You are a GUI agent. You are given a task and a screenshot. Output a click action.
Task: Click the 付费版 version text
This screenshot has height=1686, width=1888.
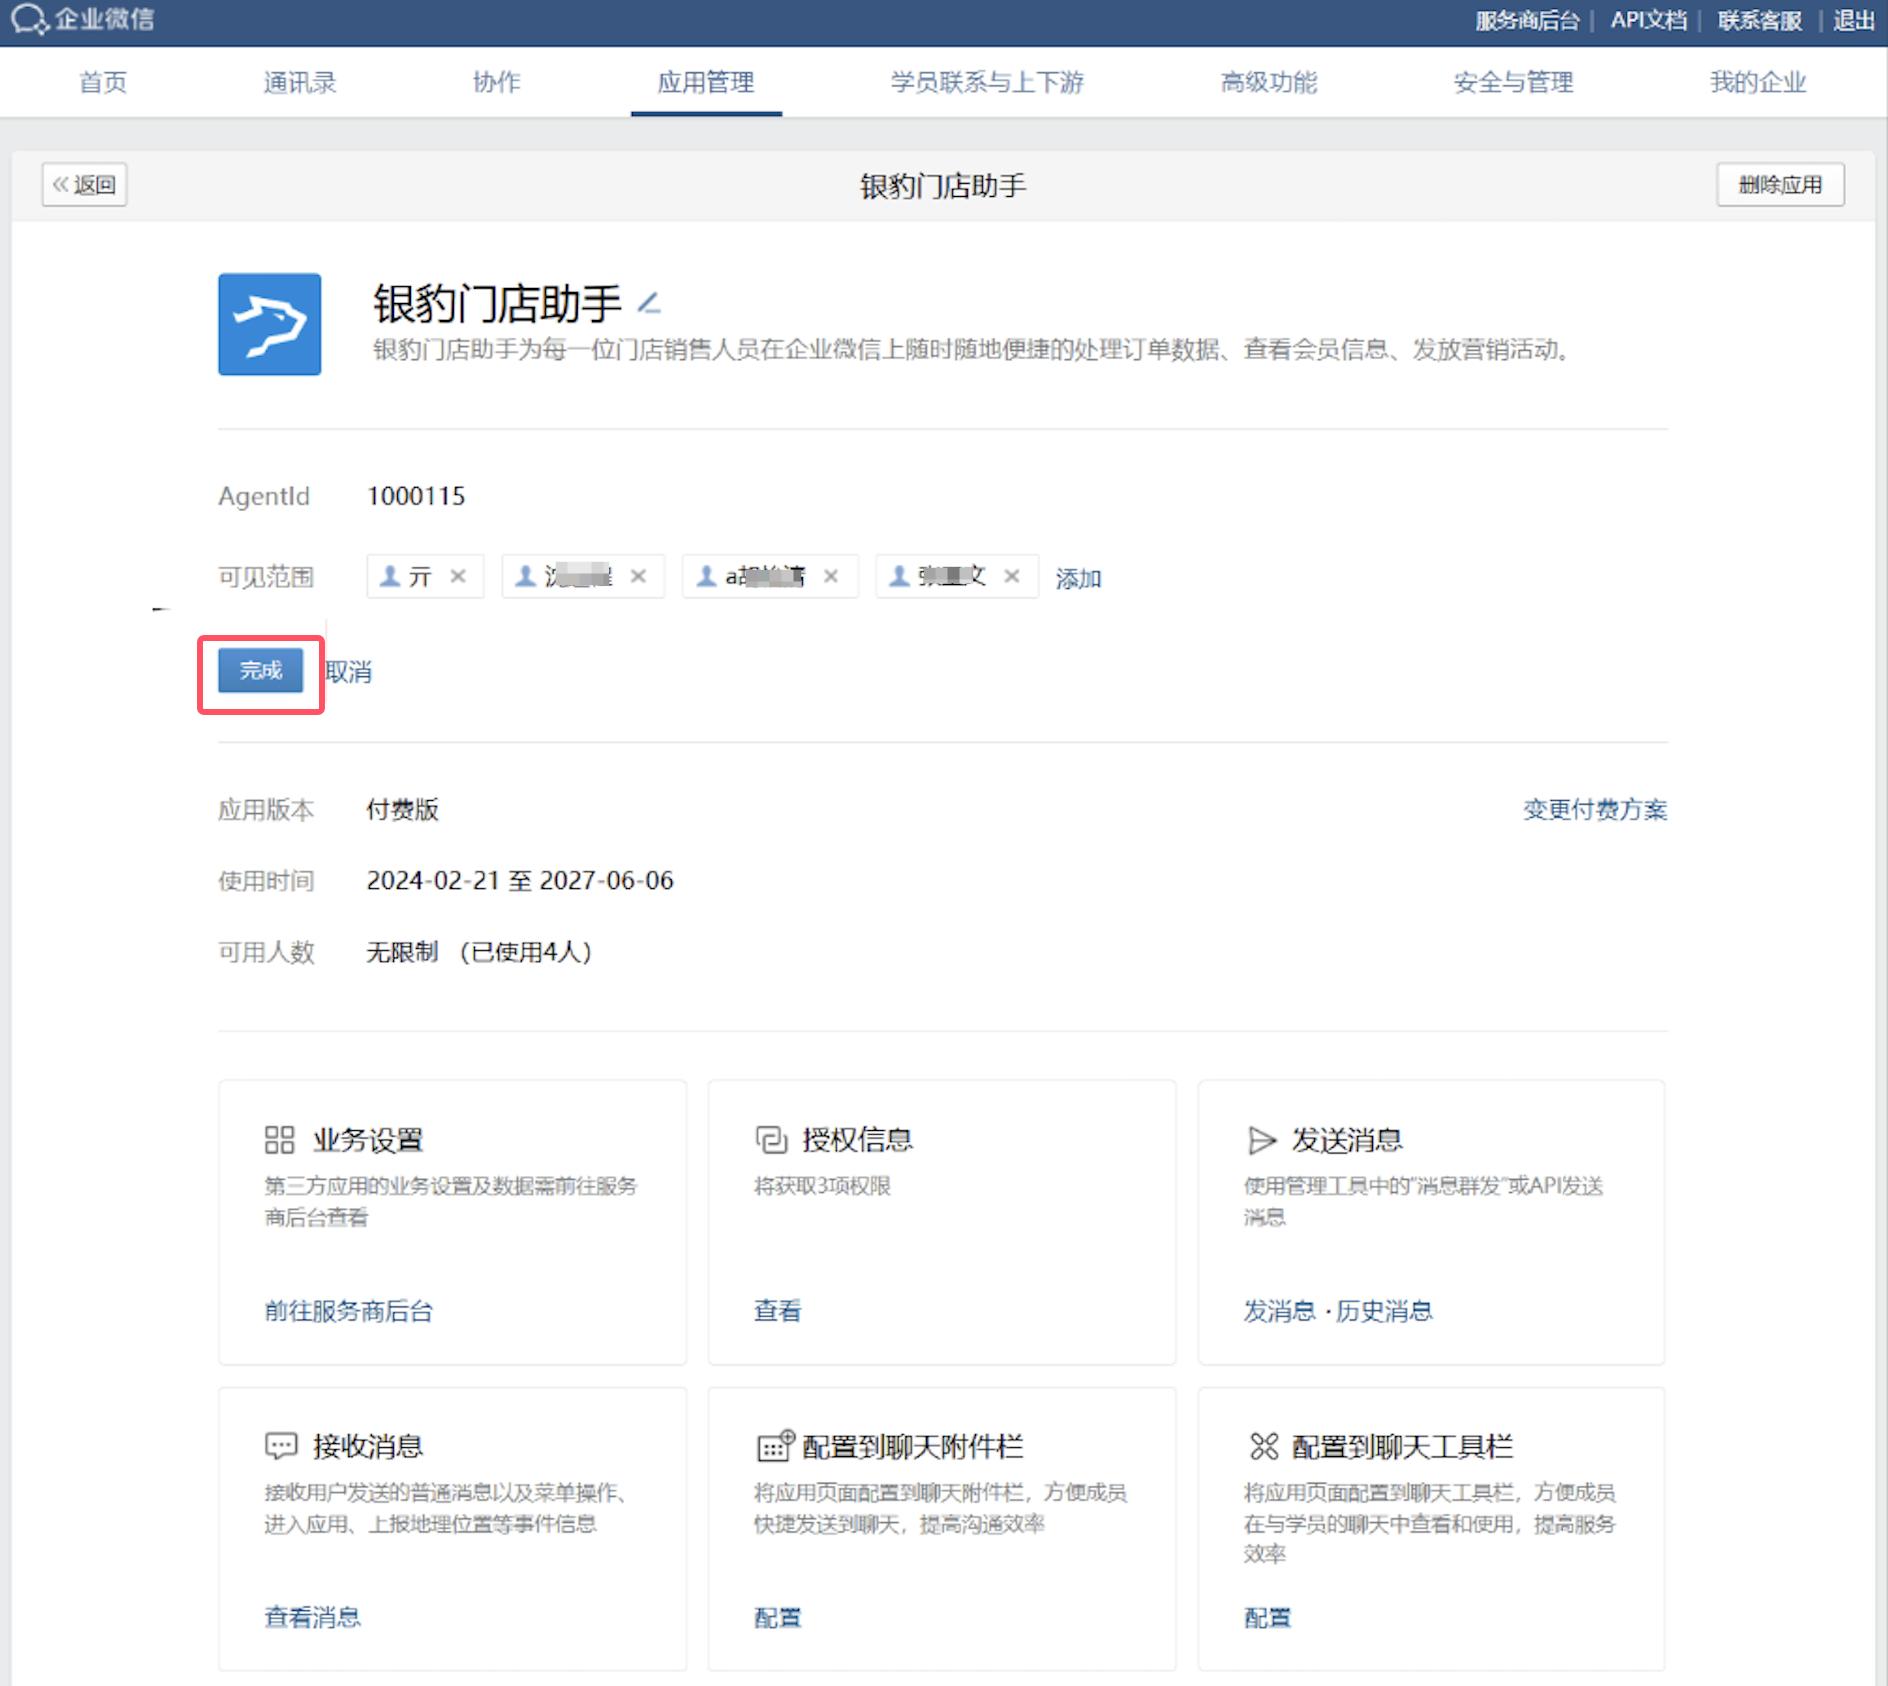click(x=403, y=809)
